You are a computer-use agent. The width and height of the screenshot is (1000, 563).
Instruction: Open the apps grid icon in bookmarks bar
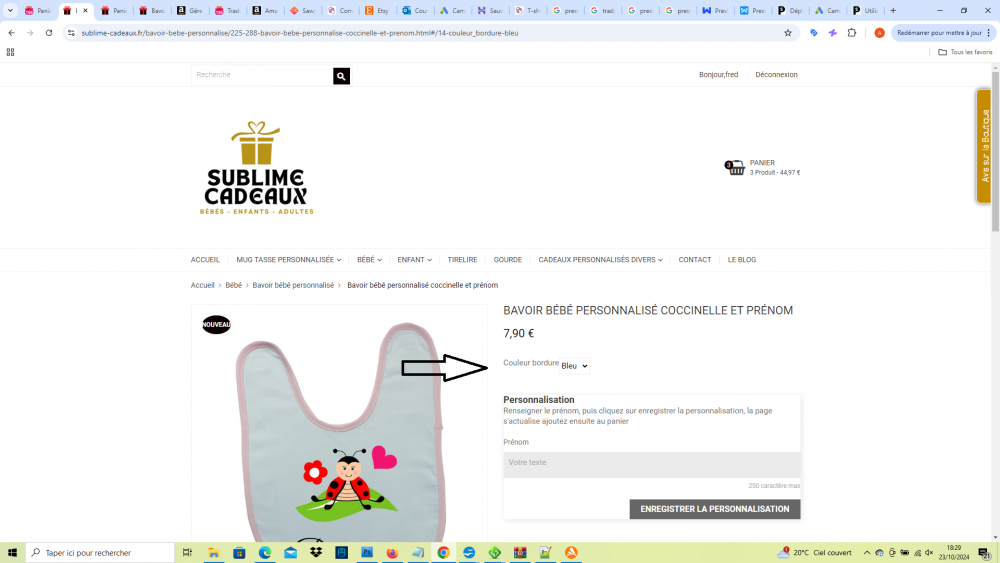[10, 52]
